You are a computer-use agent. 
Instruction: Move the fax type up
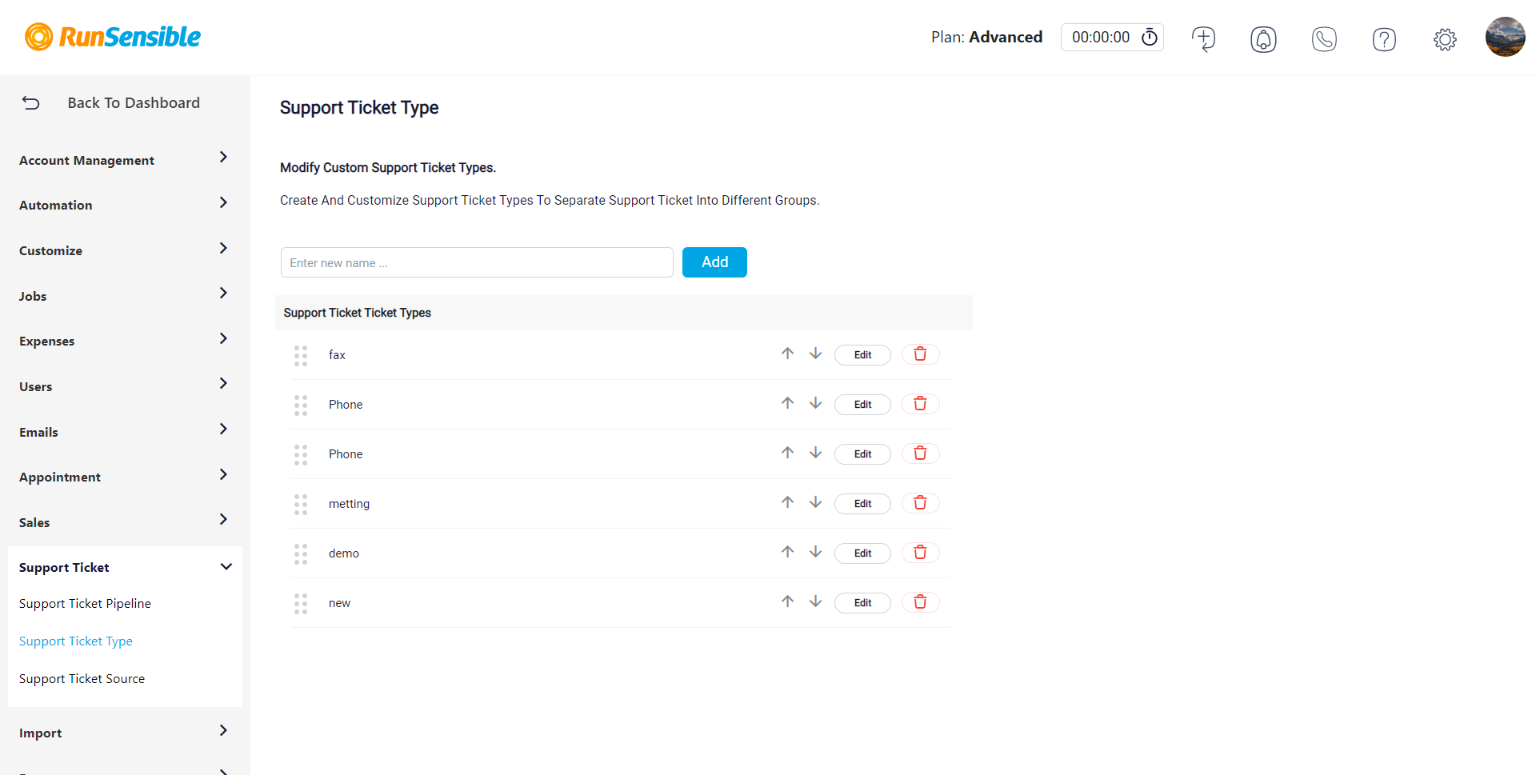[787, 354]
